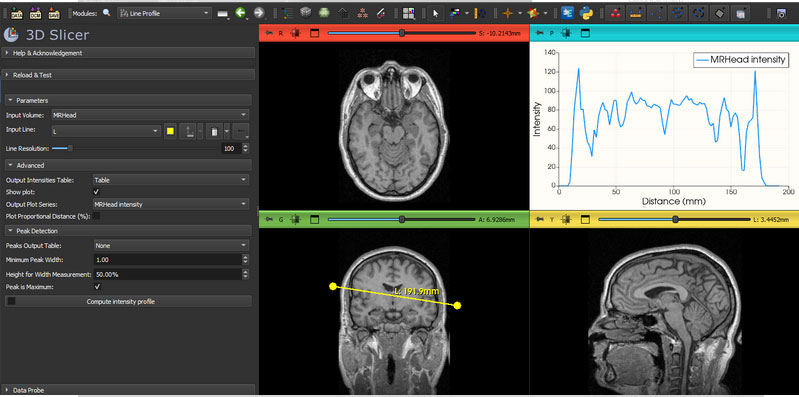
Task: Open the view layout selector icon
Action: pos(408,13)
